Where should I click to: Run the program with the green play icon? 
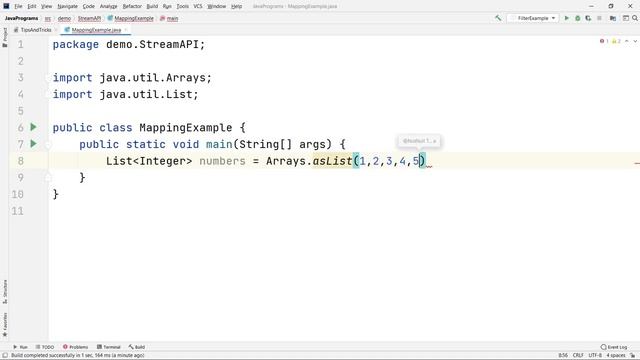(x=567, y=18)
